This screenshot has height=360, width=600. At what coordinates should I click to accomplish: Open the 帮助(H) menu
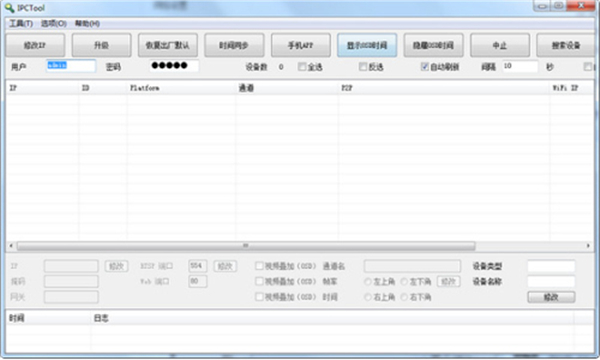(x=87, y=24)
